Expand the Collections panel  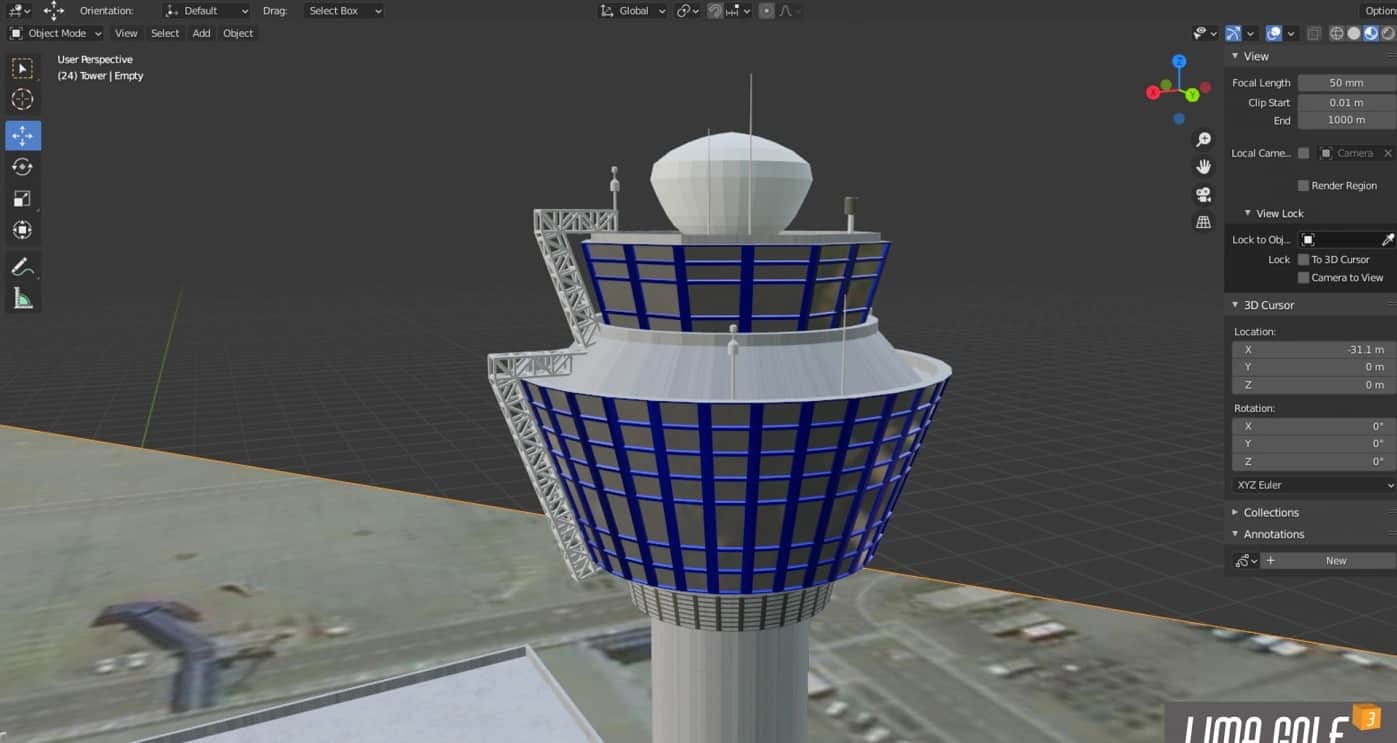1270,512
